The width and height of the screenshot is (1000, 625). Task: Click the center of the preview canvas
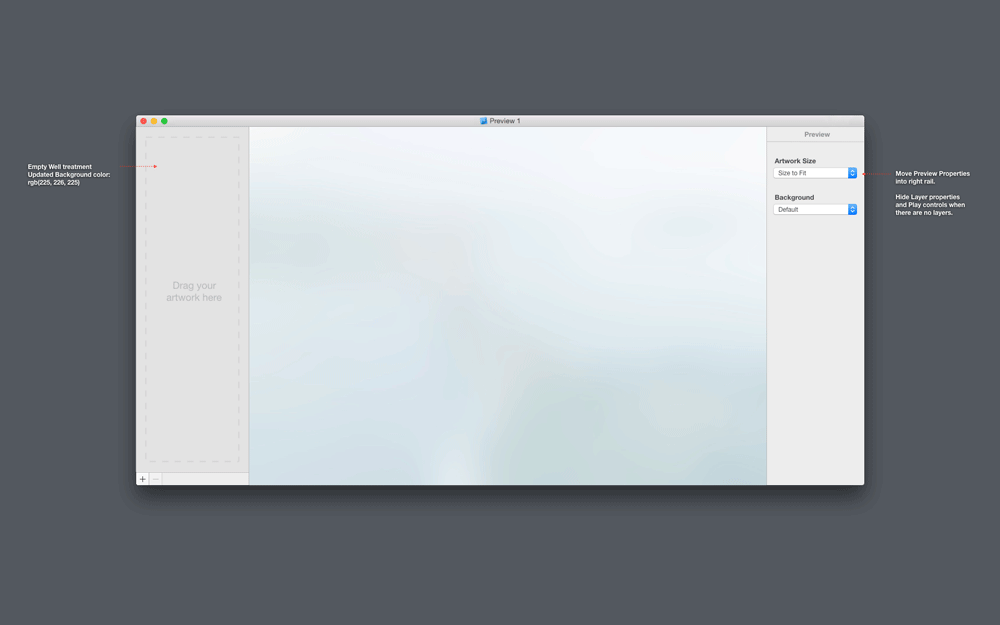point(507,305)
